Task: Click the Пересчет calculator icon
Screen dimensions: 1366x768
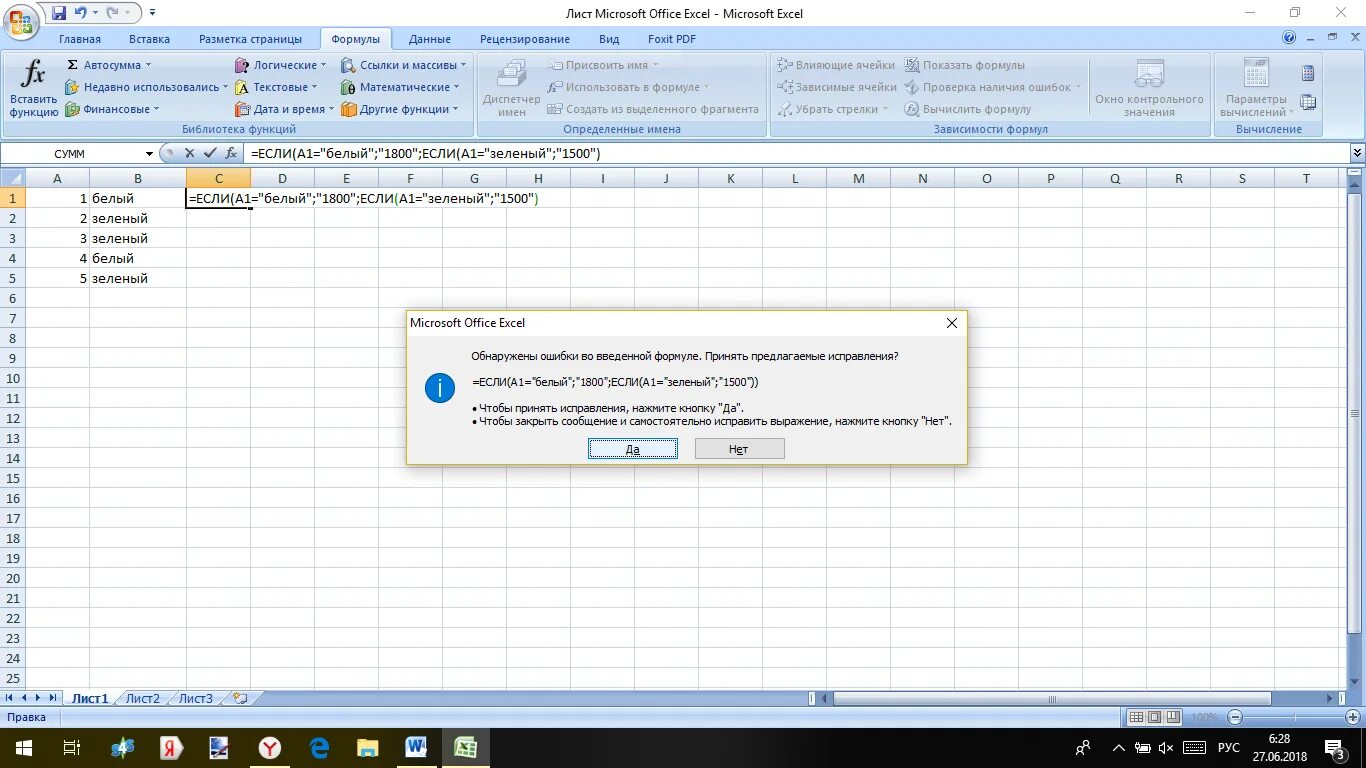Action: click(x=1308, y=73)
